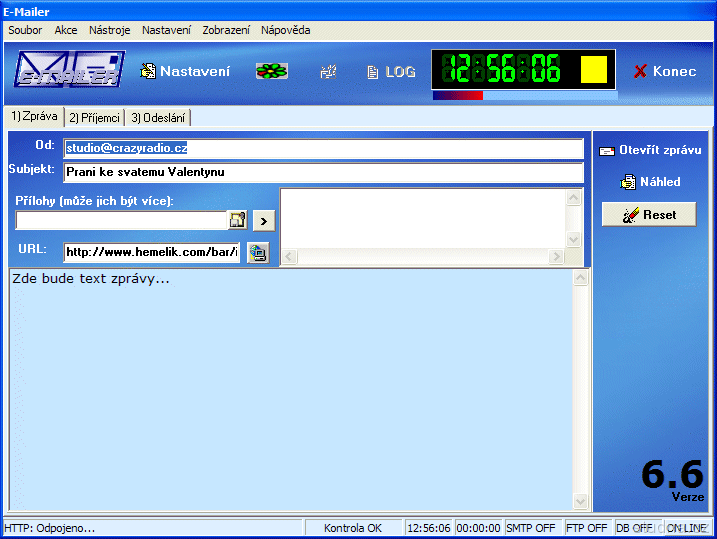Switch to the 2) Příjemci tab
717x539 pixels.
[x=94, y=118]
